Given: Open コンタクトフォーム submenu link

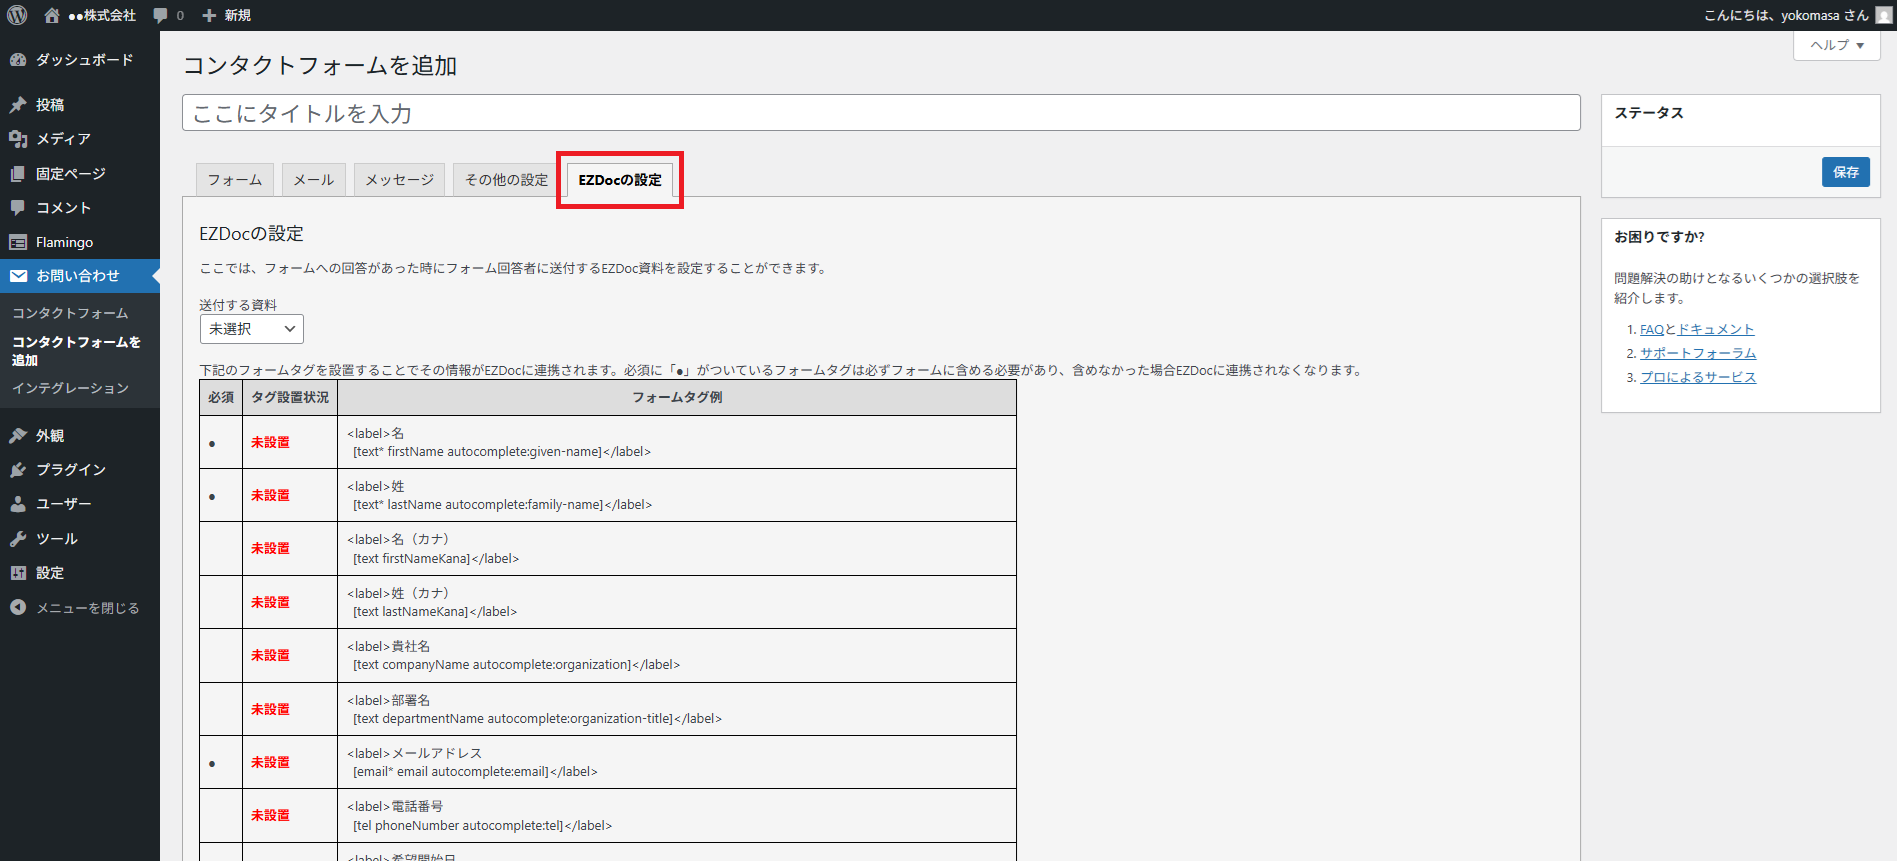Looking at the screenshot, I should coord(70,313).
